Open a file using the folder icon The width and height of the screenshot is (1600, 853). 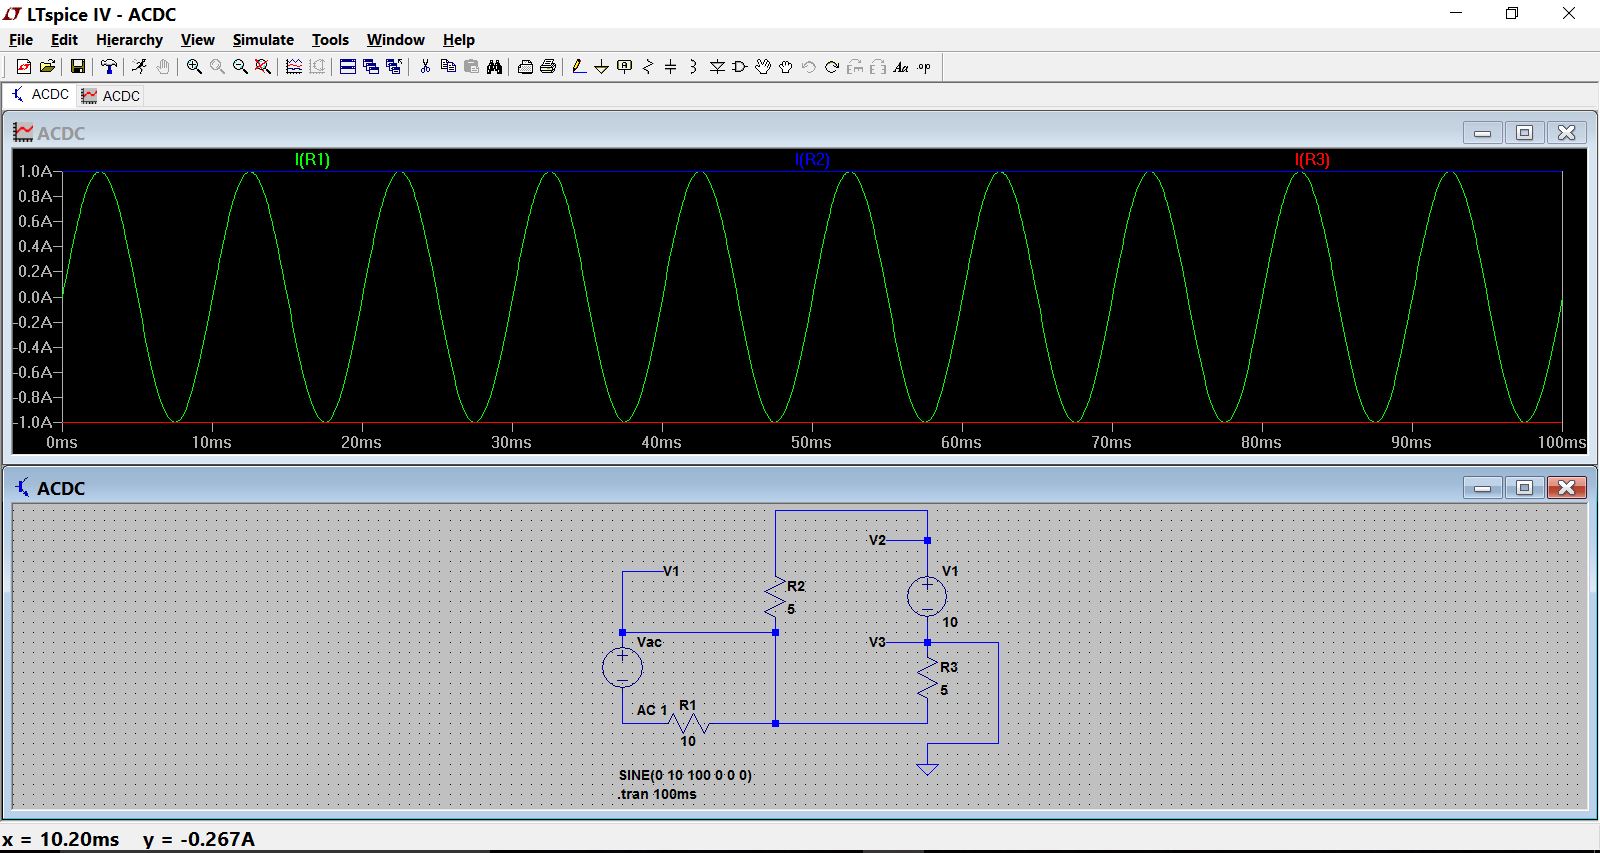(47, 67)
